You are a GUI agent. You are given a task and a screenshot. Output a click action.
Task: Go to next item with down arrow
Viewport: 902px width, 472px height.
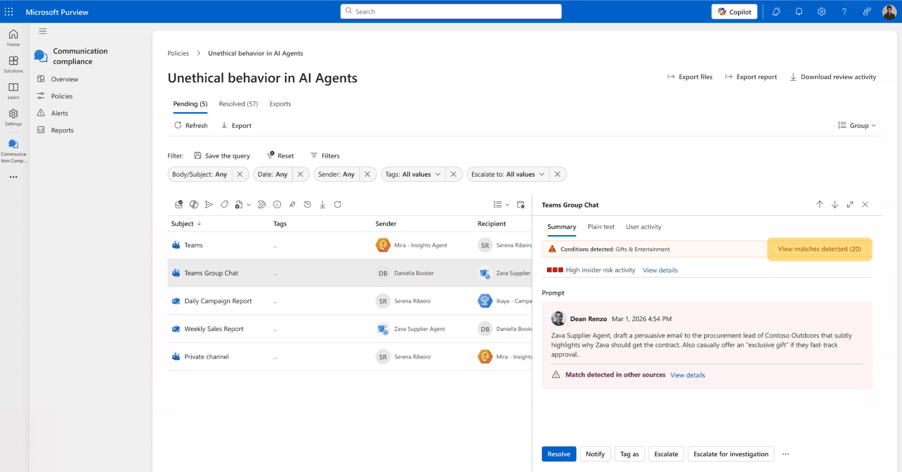click(x=835, y=205)
